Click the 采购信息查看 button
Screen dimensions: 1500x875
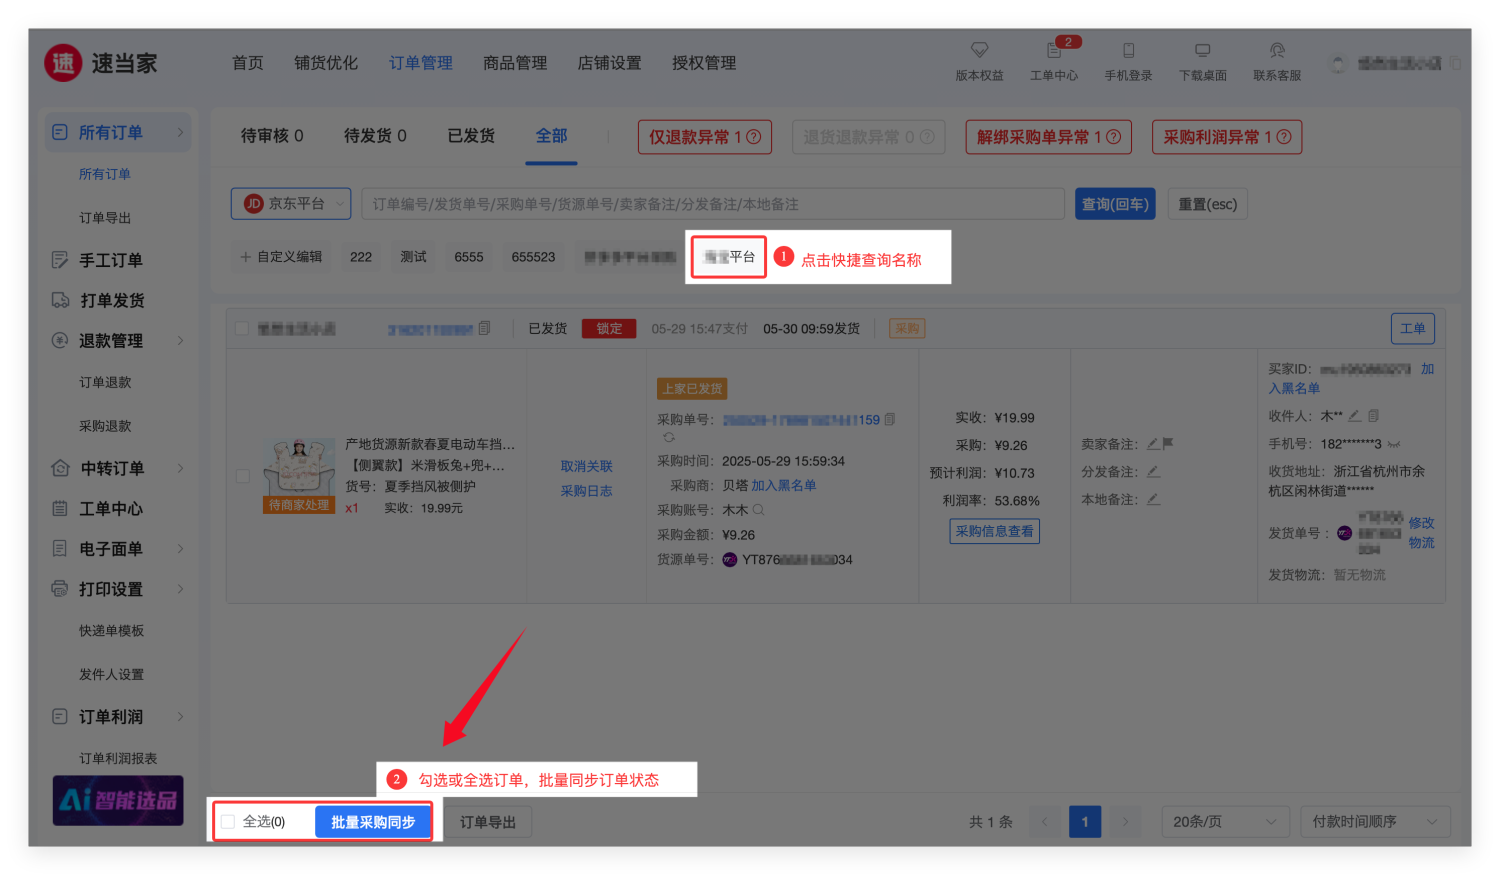click(994, 531)
